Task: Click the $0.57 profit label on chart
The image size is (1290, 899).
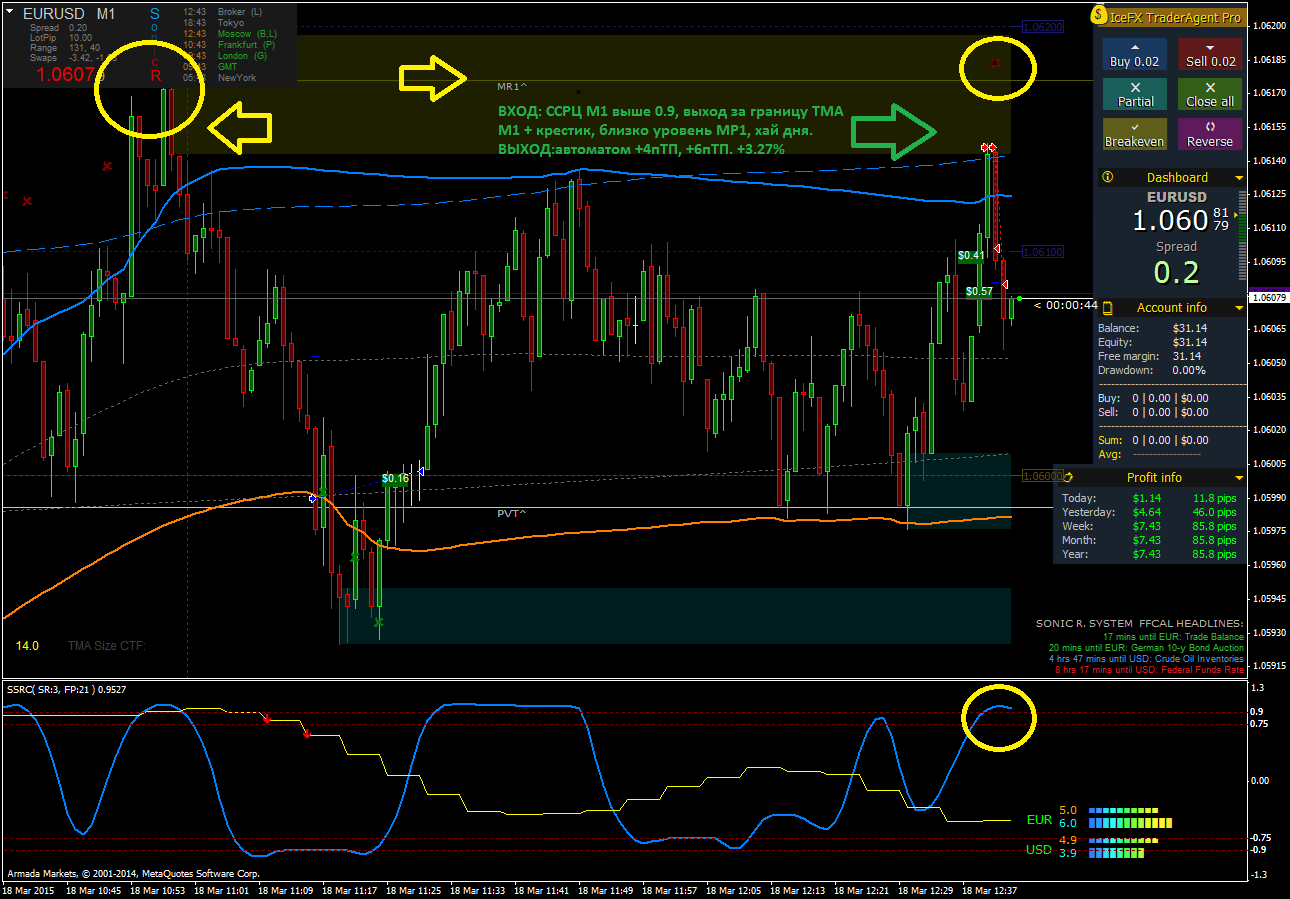Action: (979, 291)
